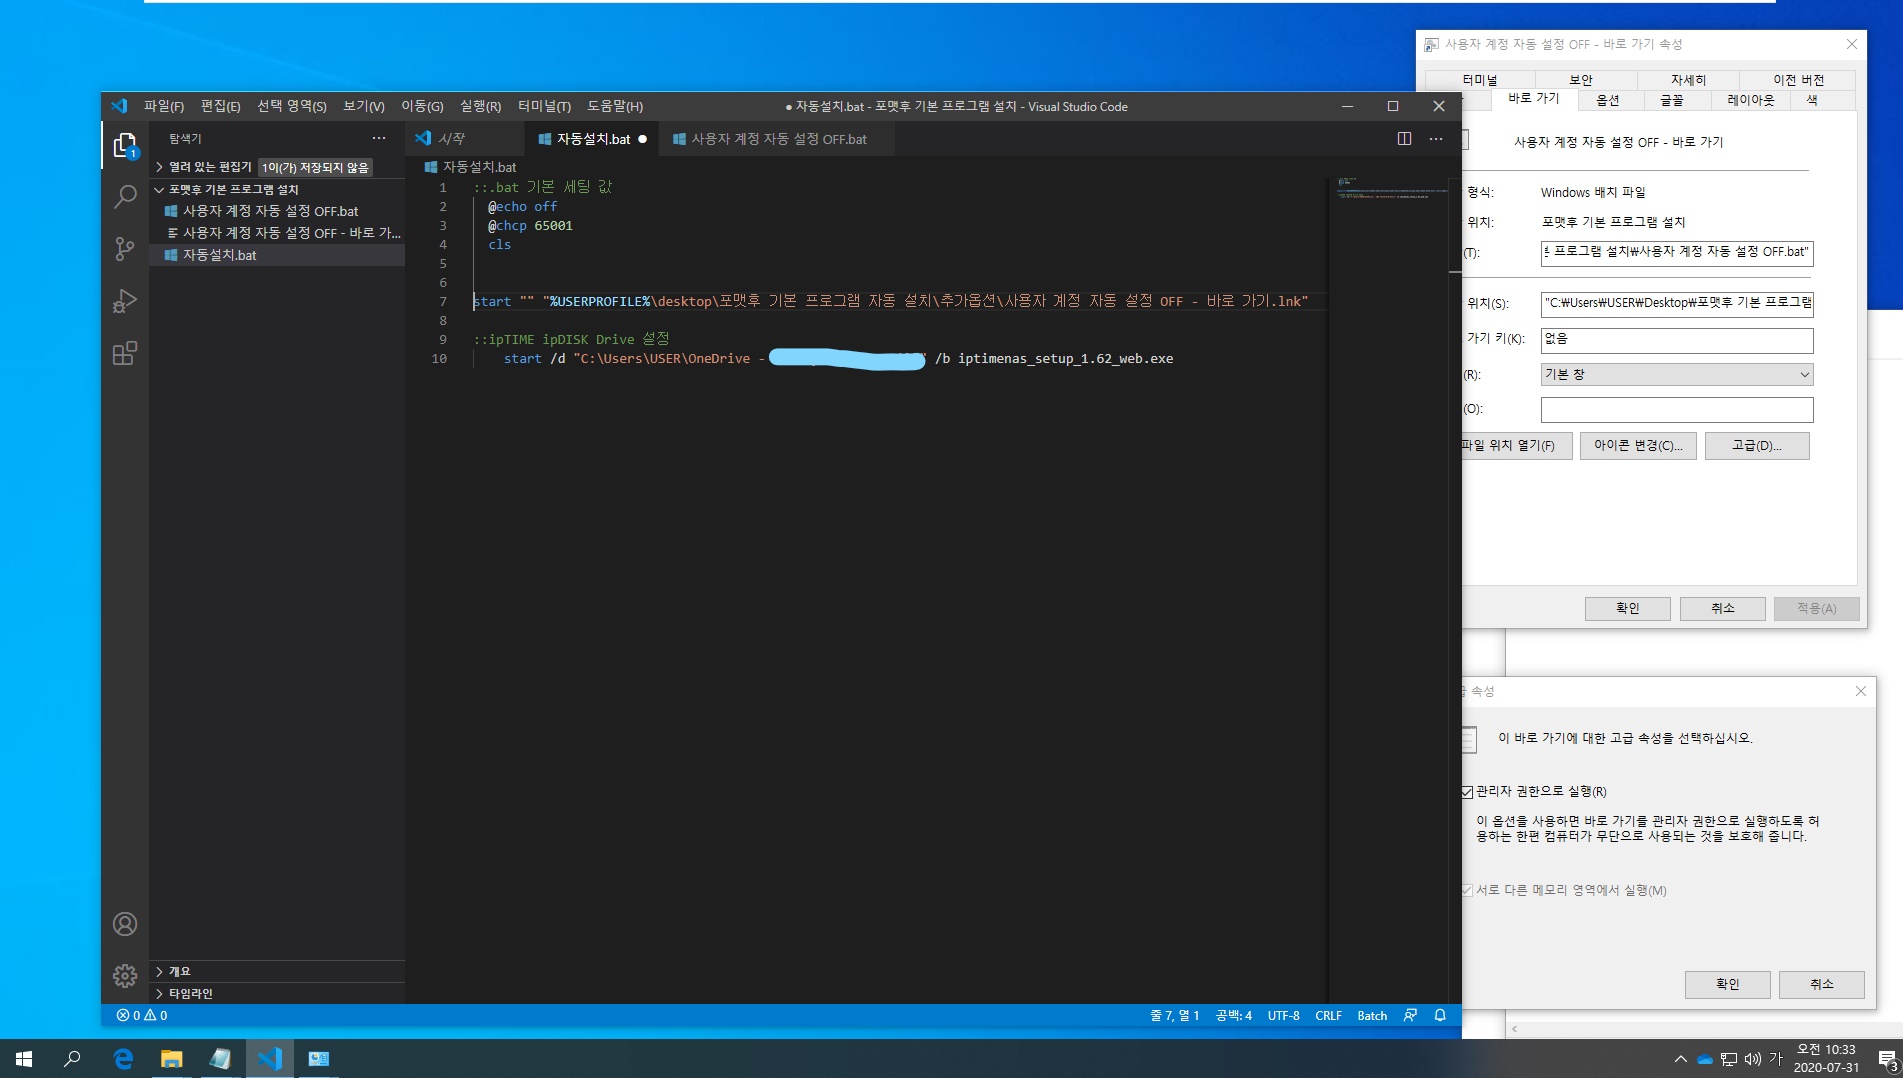Open the Accounts menu icon
Screen dimensions: 1903x1078
point(125,924)
